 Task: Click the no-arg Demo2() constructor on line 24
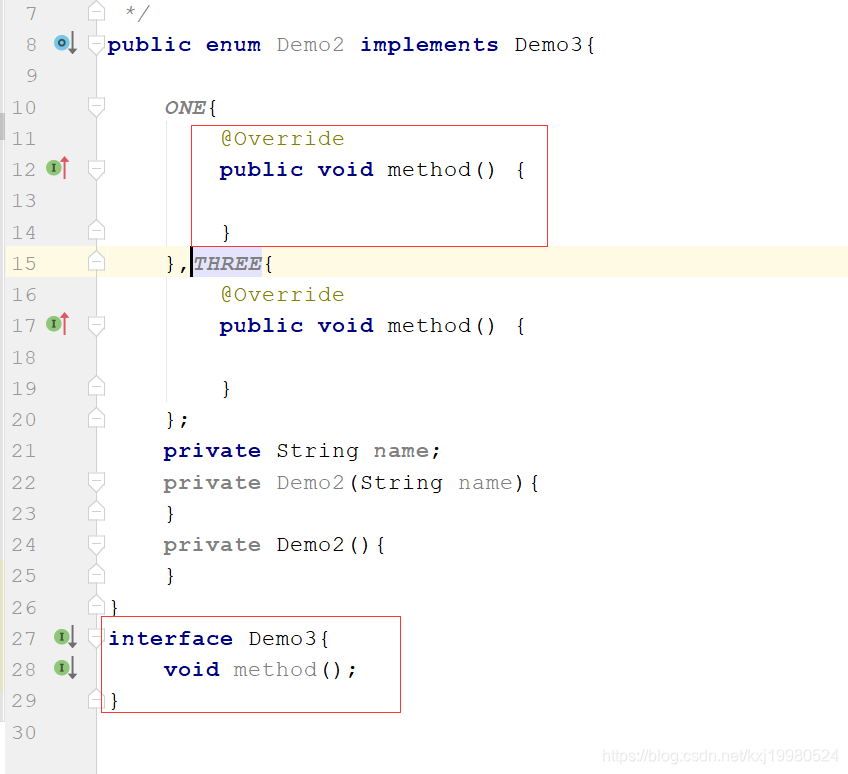click(310, 544)
